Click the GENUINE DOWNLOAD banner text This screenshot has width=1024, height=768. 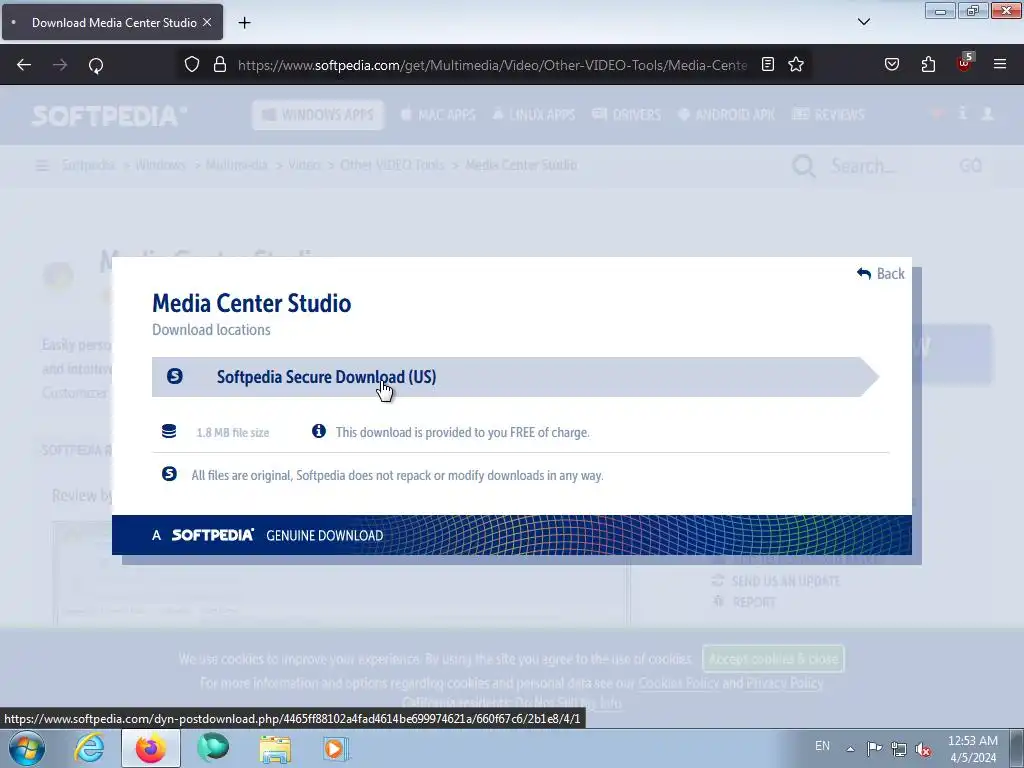325,536
